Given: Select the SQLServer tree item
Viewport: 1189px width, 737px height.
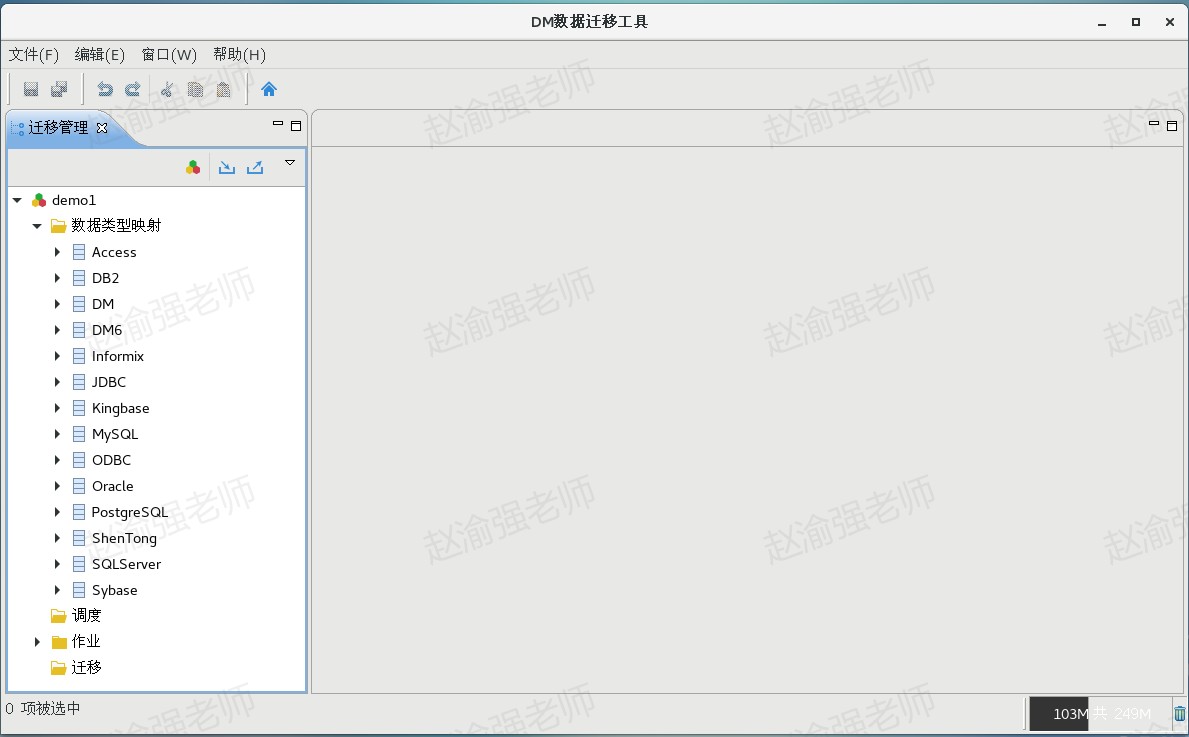Looking at the screenshot, I should click(x=126, y=564).
